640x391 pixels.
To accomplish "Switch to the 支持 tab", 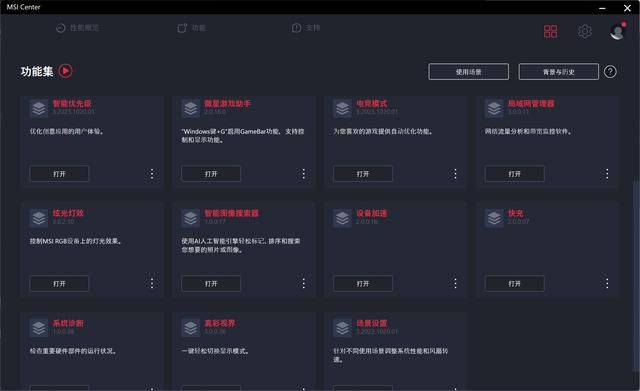I will point(306,28).
